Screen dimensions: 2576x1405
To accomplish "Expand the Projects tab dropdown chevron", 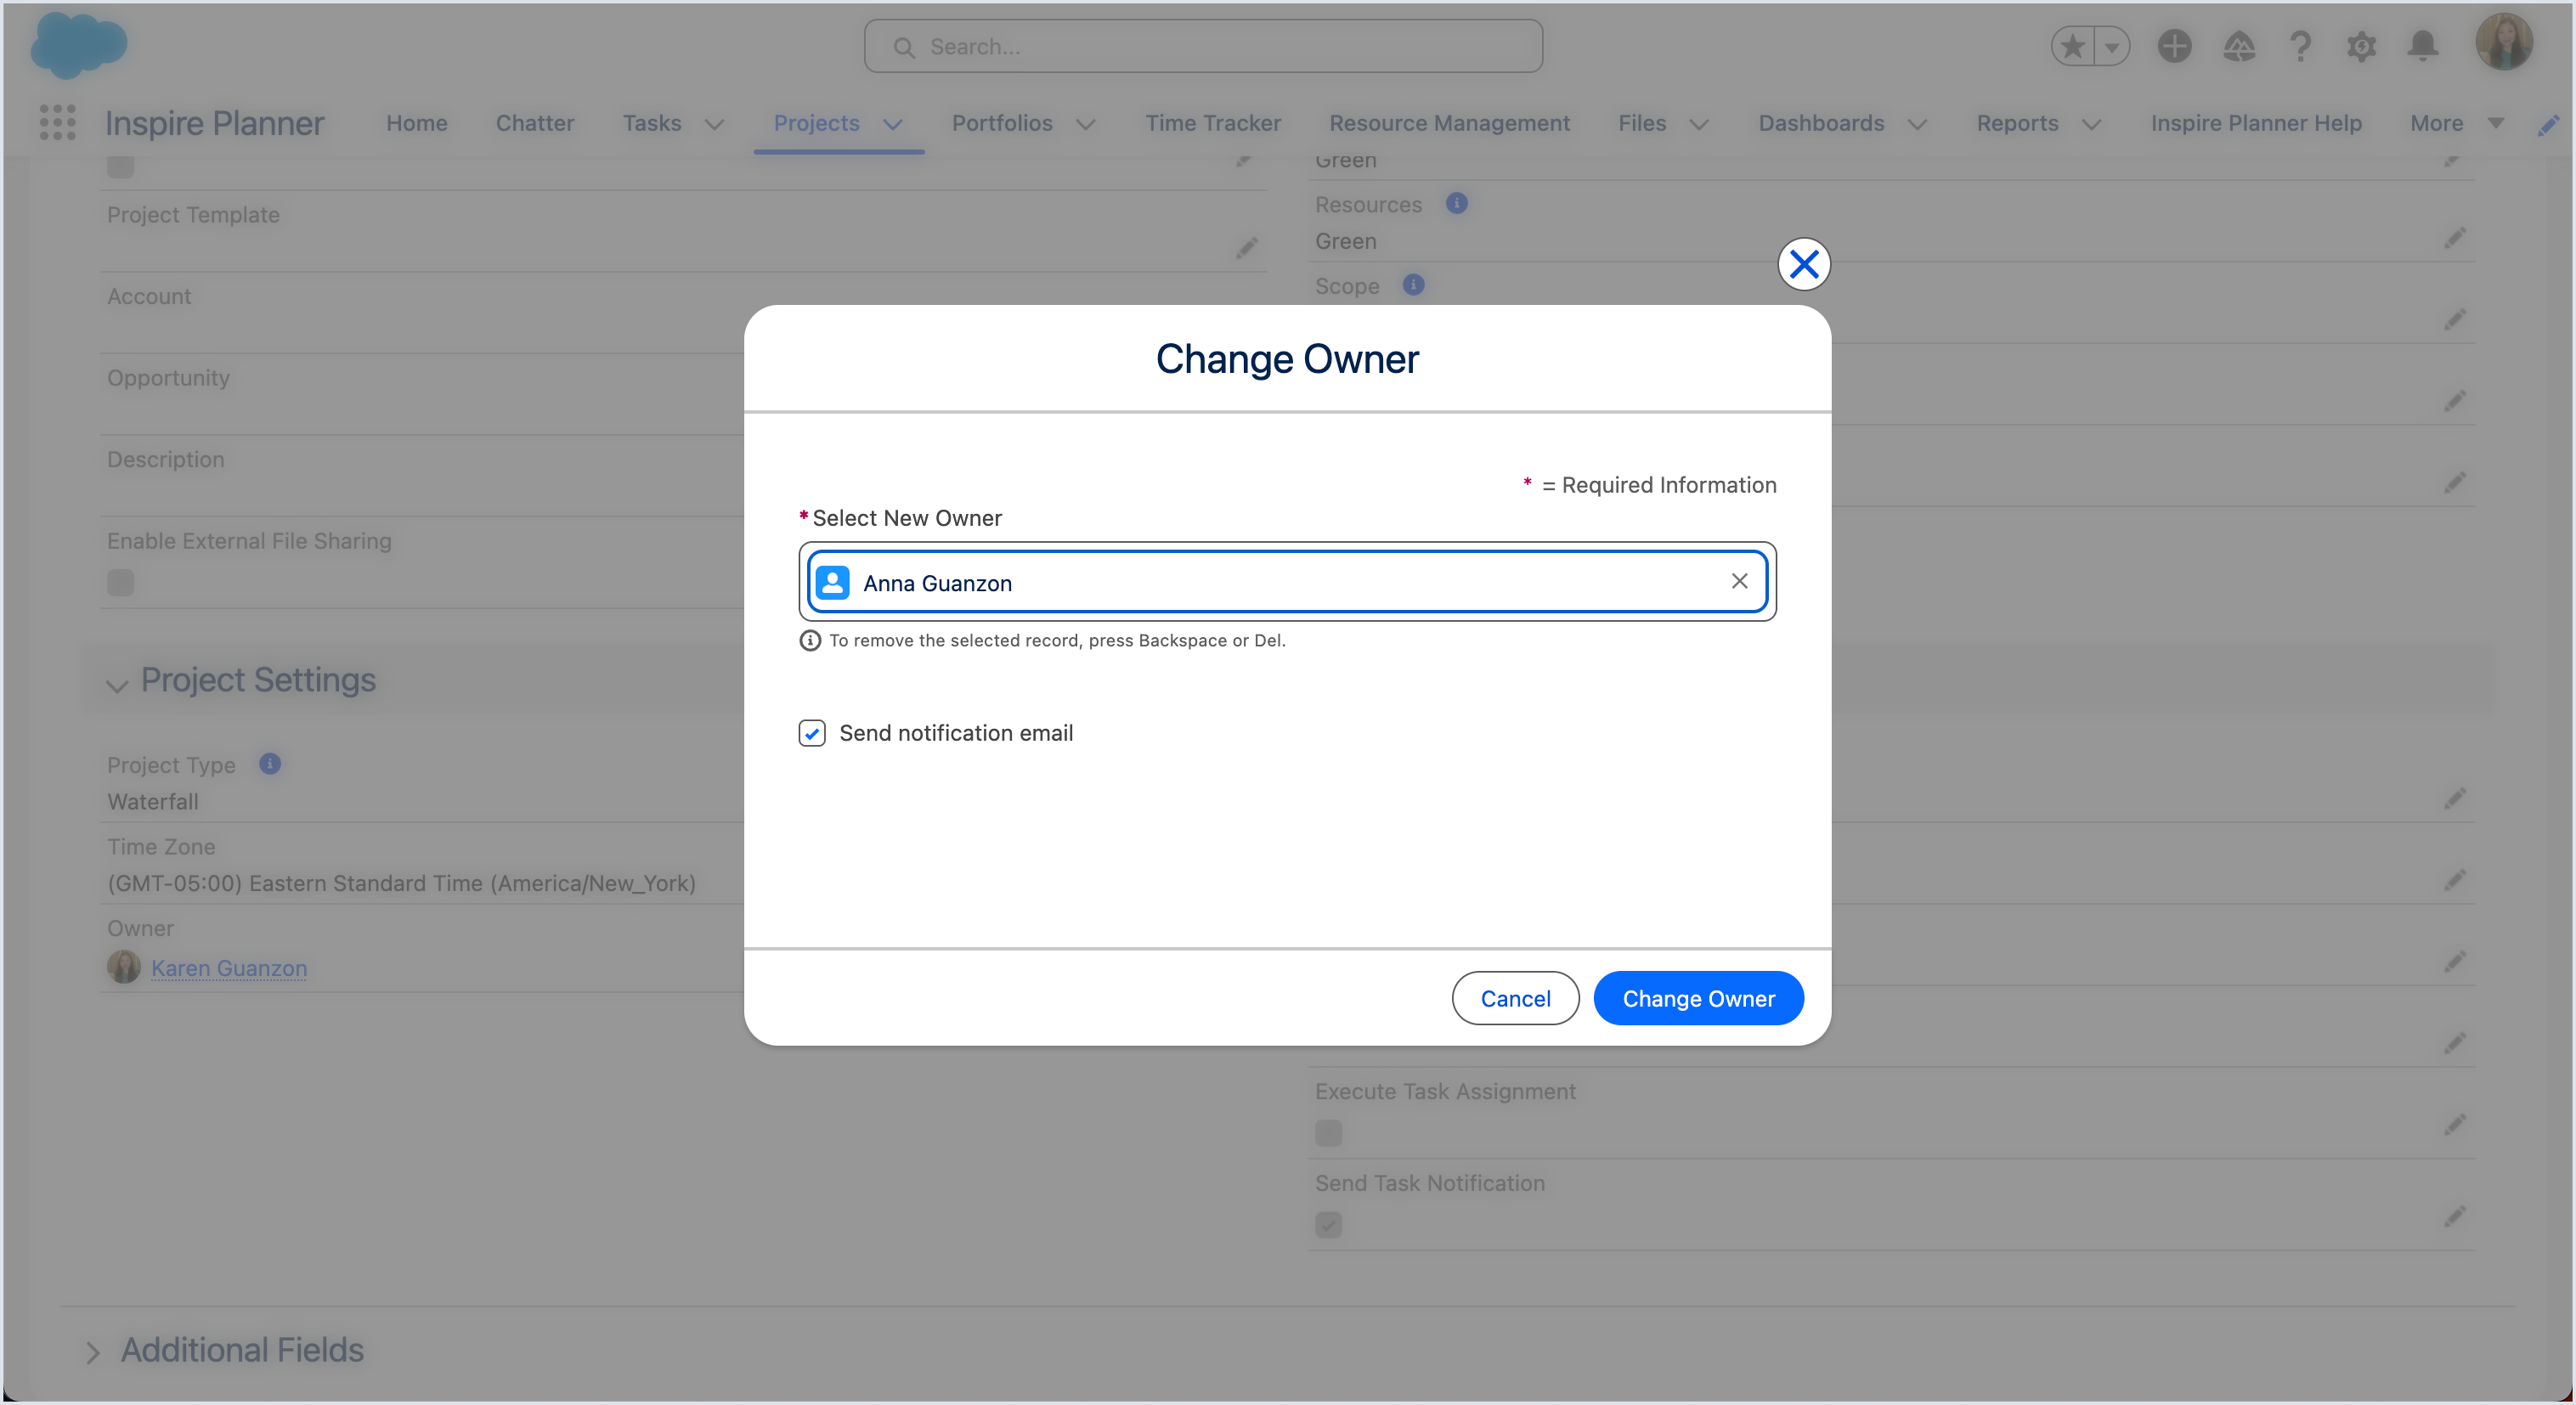I will (893, 125).
